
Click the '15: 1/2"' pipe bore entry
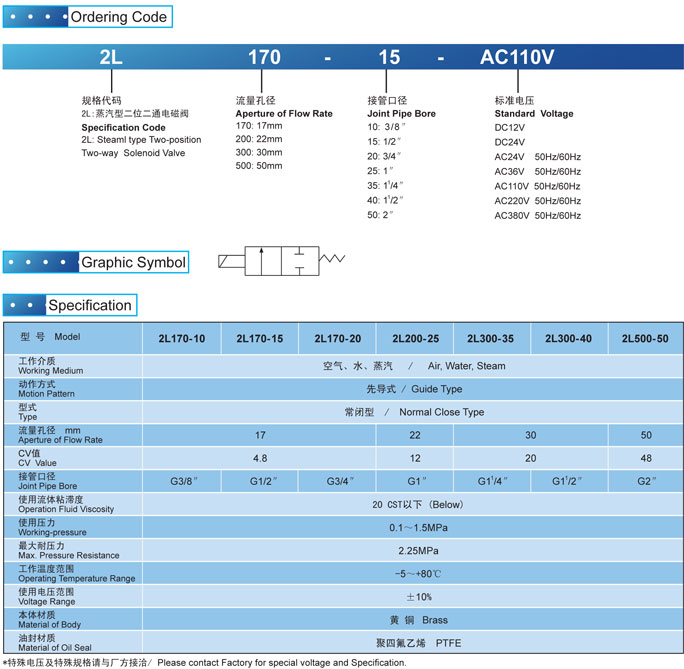point(384,141)
